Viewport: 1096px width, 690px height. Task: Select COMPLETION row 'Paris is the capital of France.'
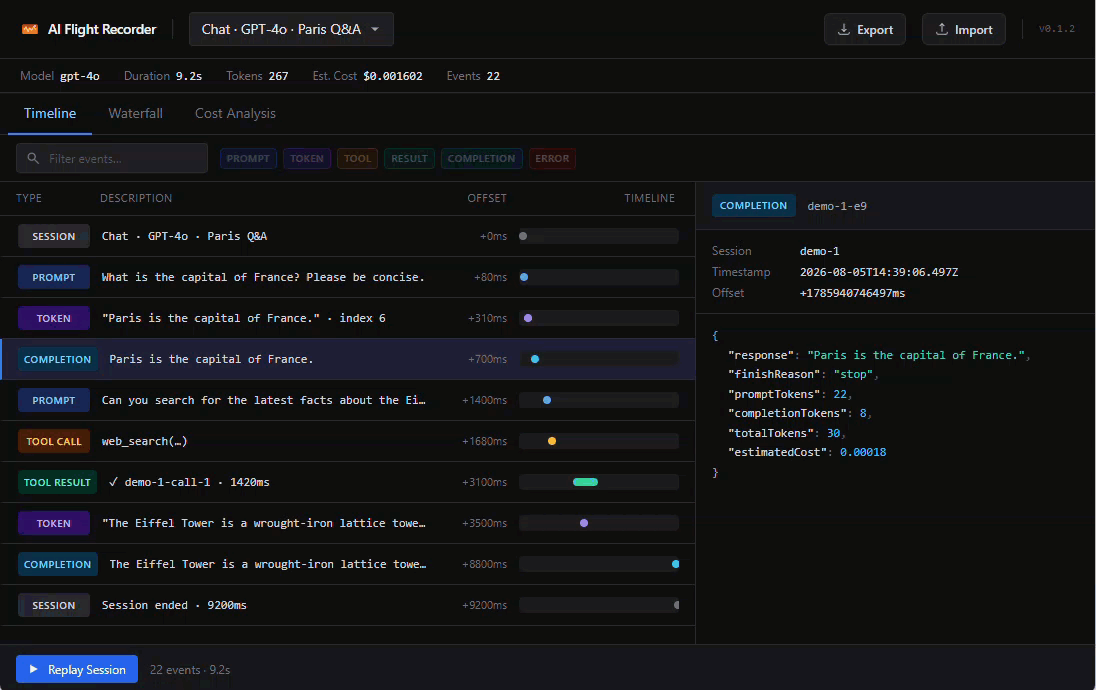click(x=347, y=359)
